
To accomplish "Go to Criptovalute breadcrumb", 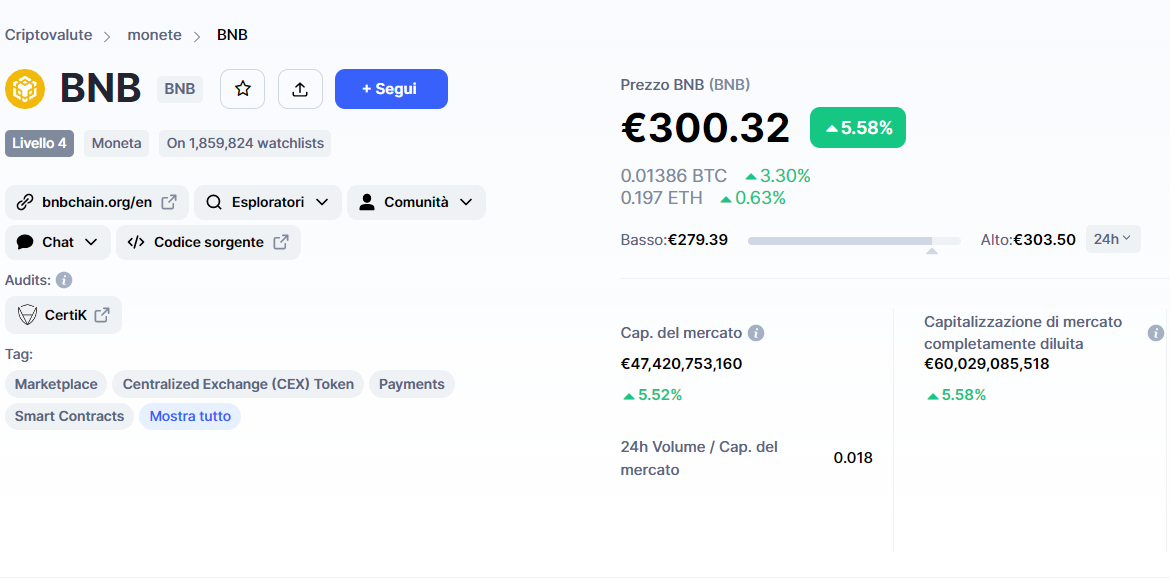I will tap(49, 35).
